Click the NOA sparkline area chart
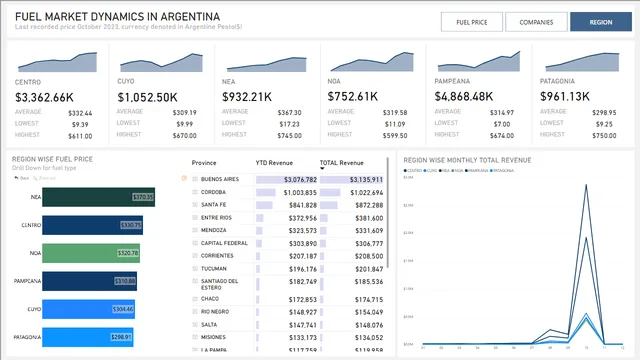Screen dimensions: 640x360 coord(372,62)
